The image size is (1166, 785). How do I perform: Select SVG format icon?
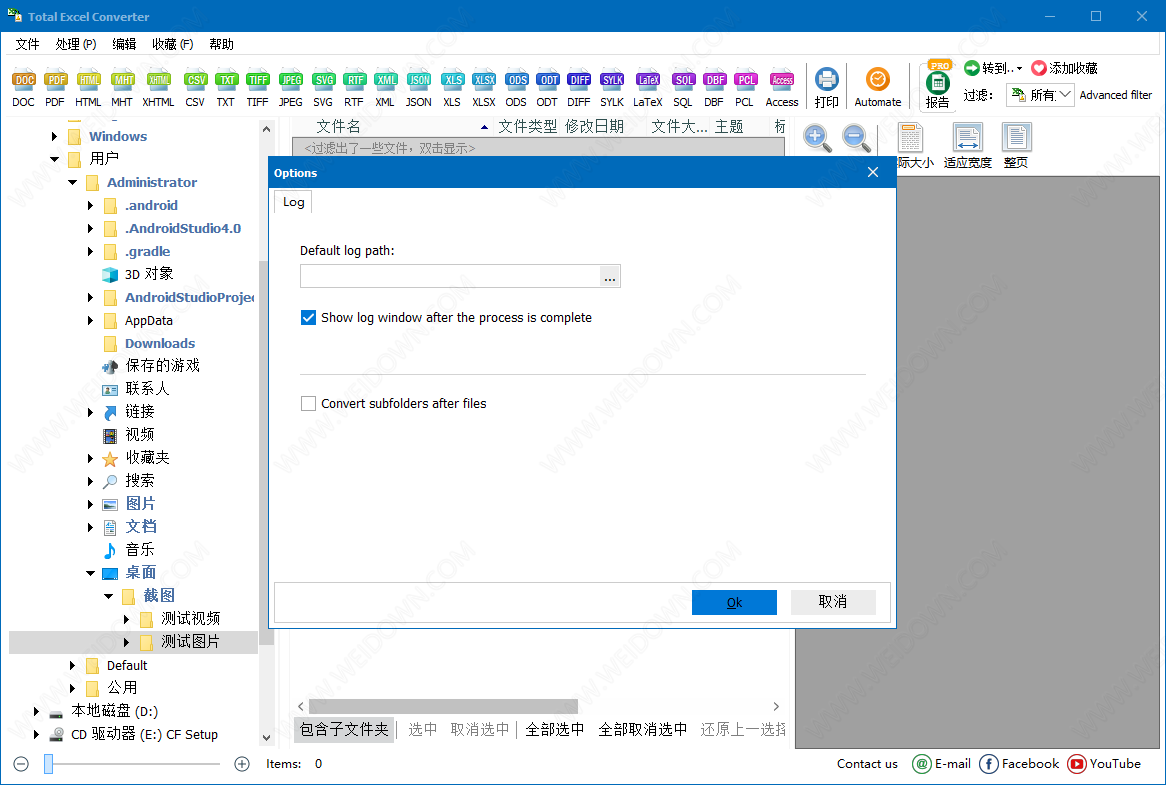coord(323,88)
